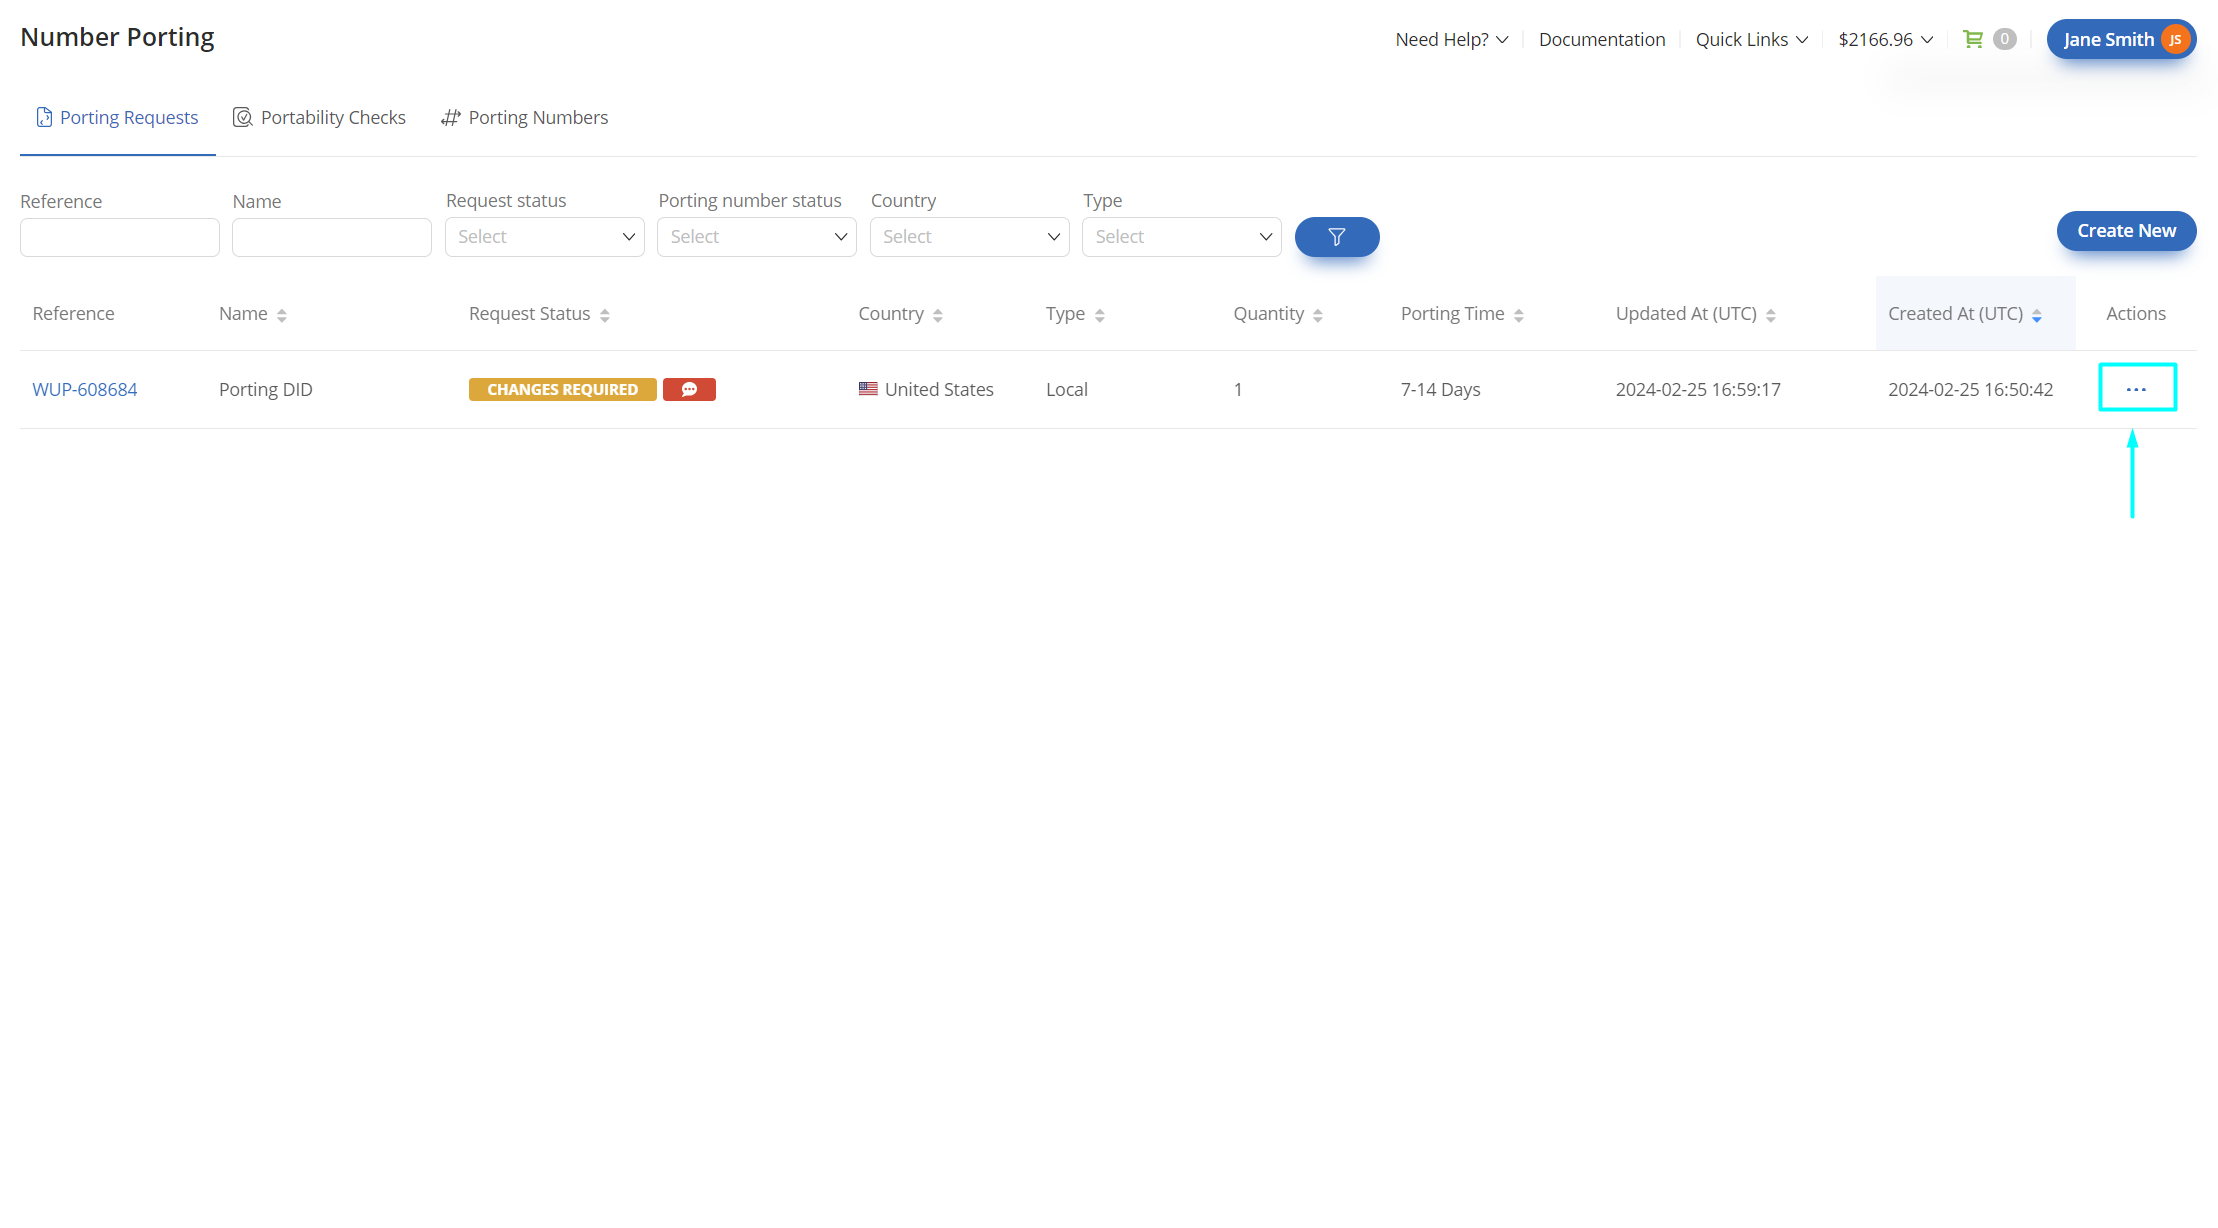Click the filter funnel button

(1337, 237)
